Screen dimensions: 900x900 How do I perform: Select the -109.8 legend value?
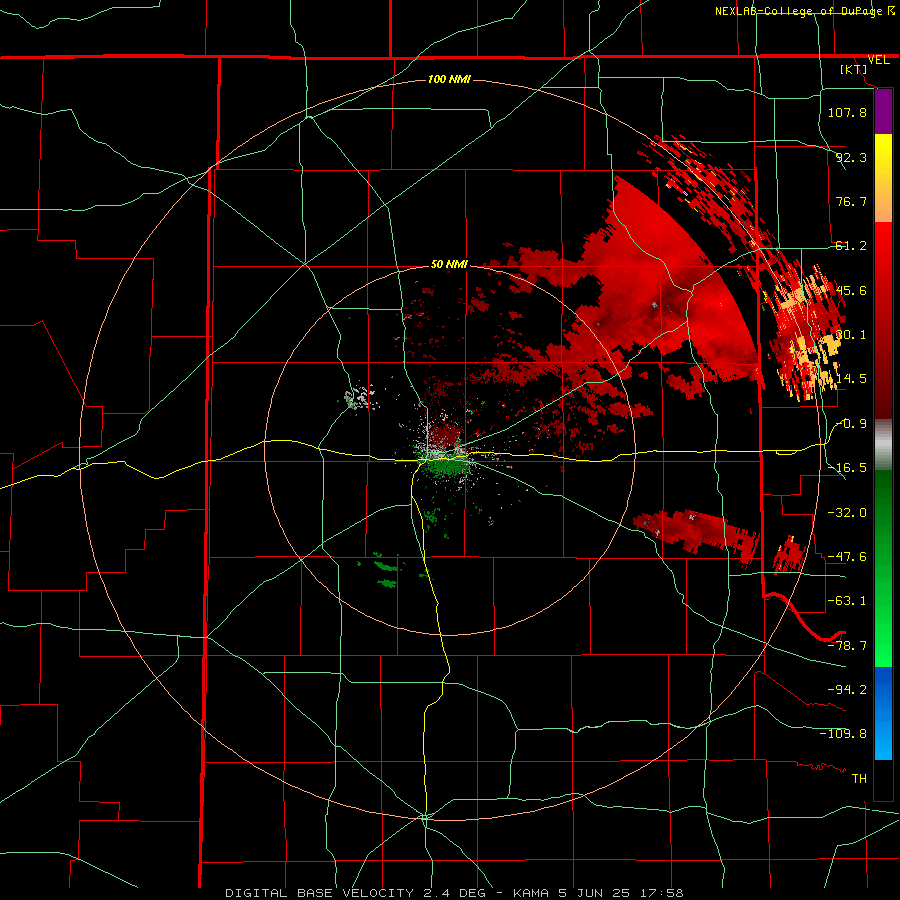tap(843, 734)
